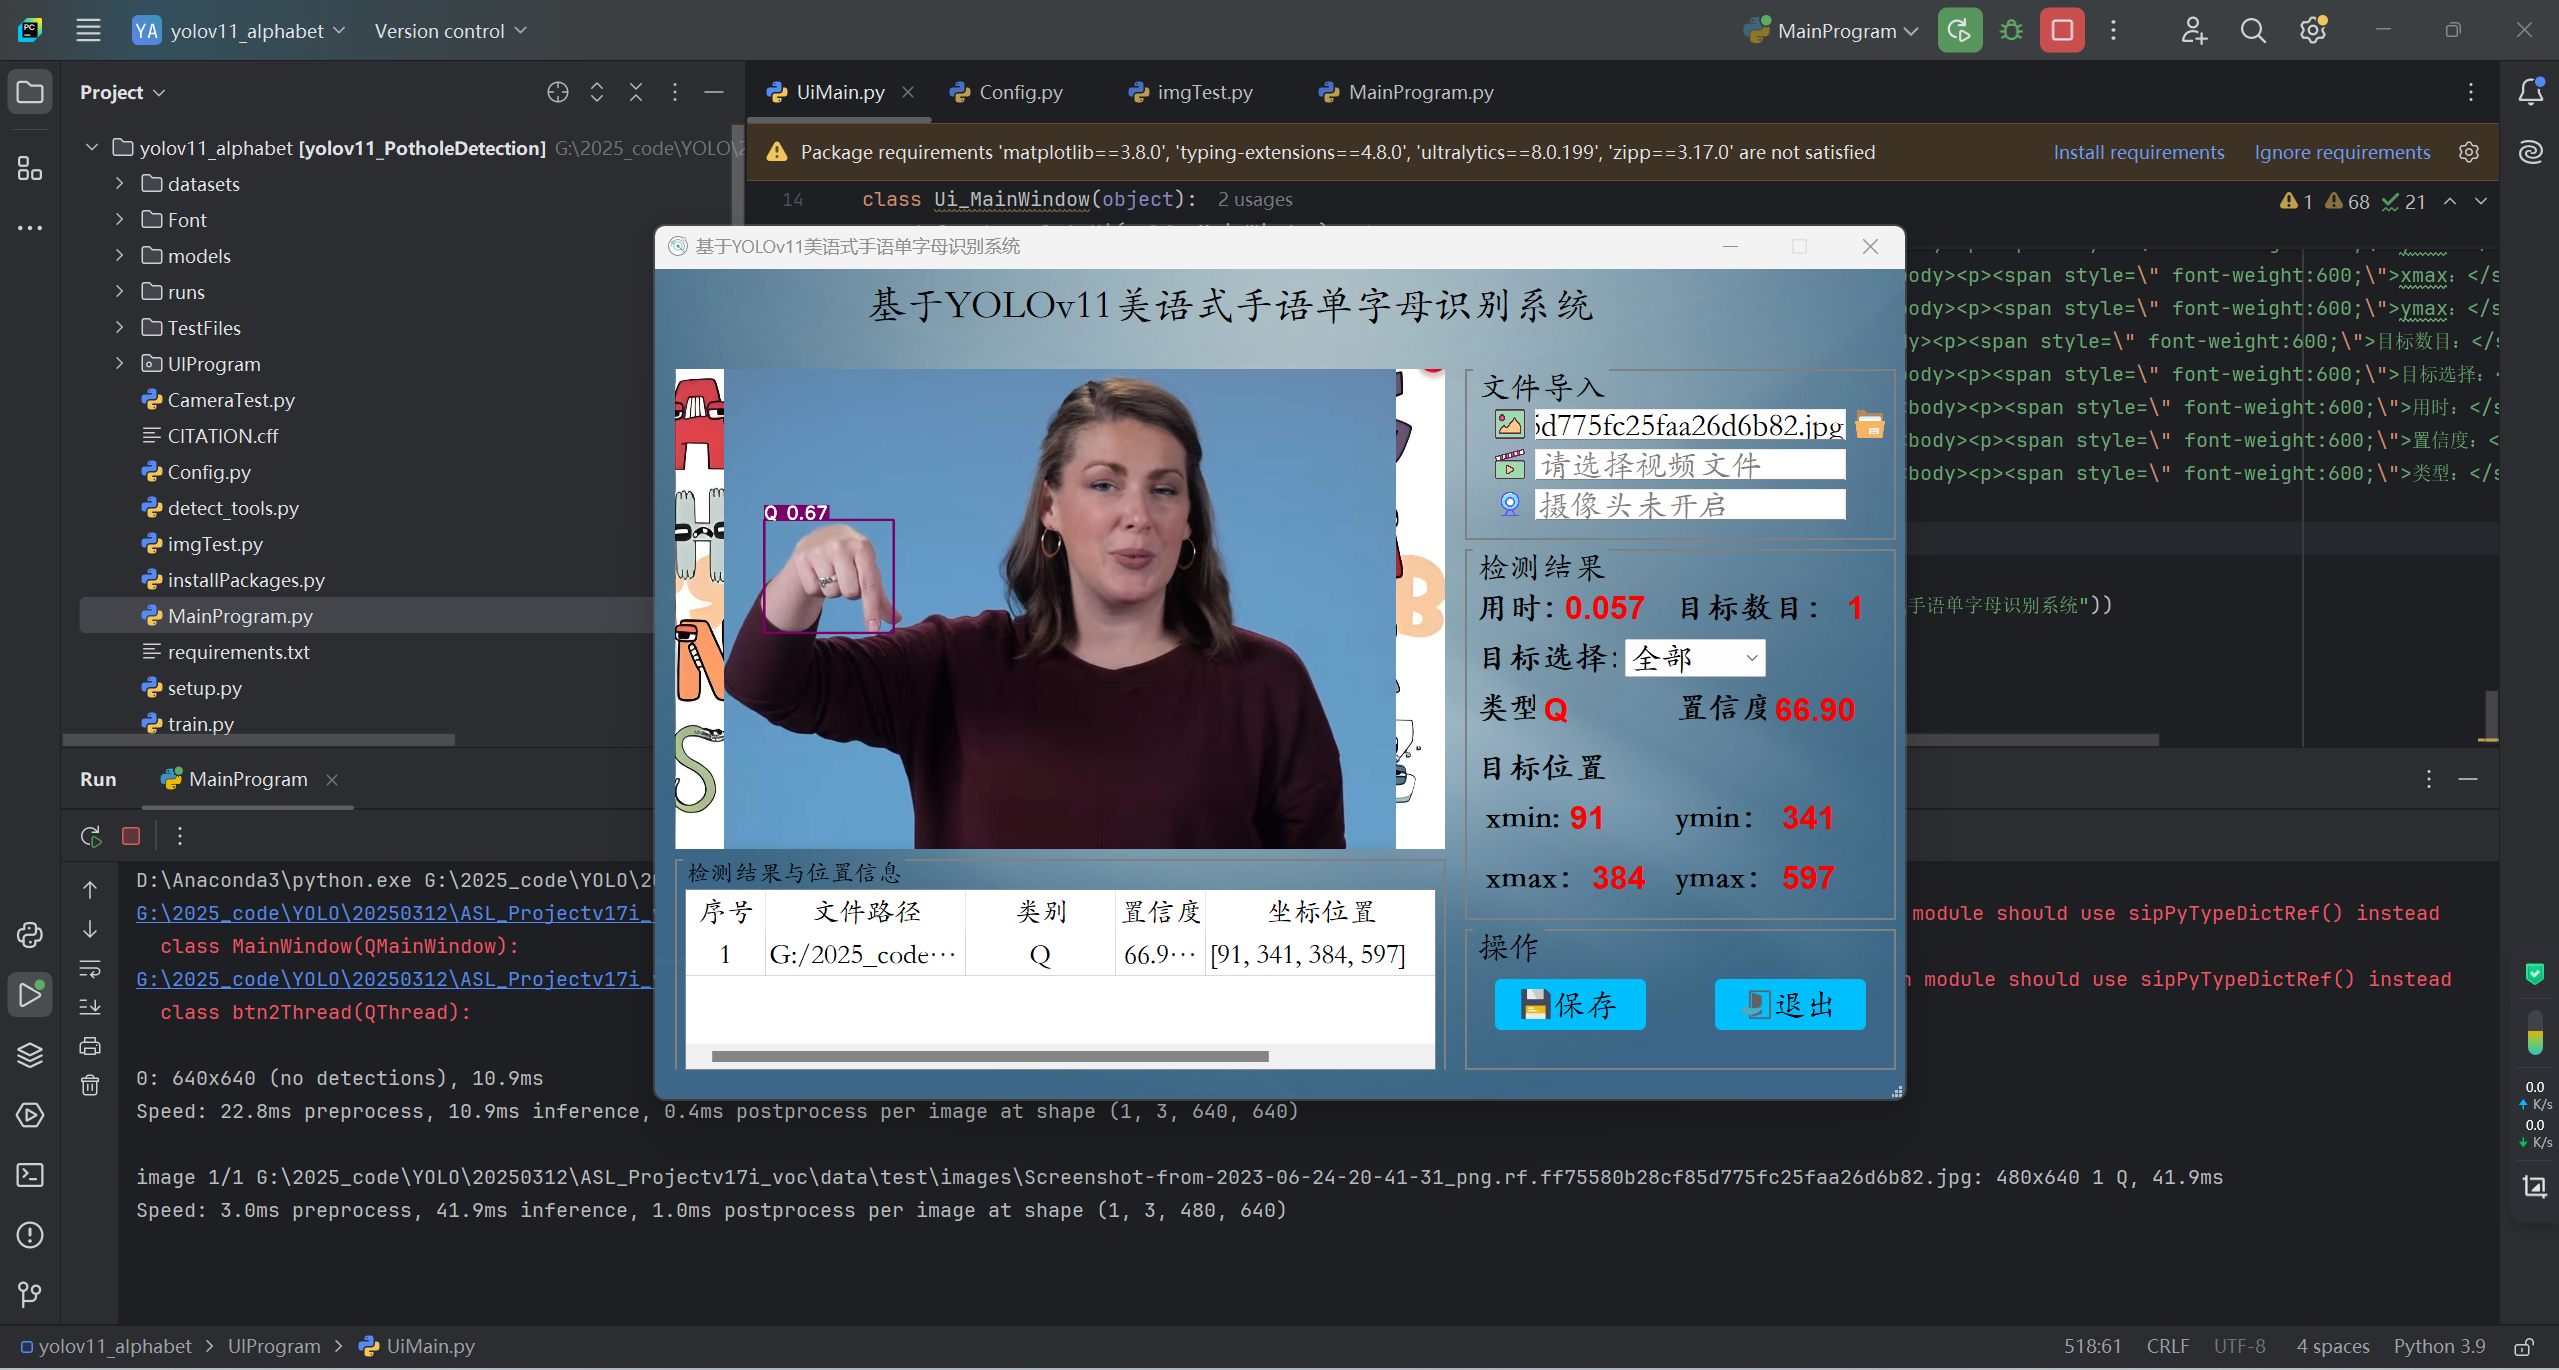Open Project view selector dropdown
This screenshot has height=1370, width=2559.
tap(122, 92)
